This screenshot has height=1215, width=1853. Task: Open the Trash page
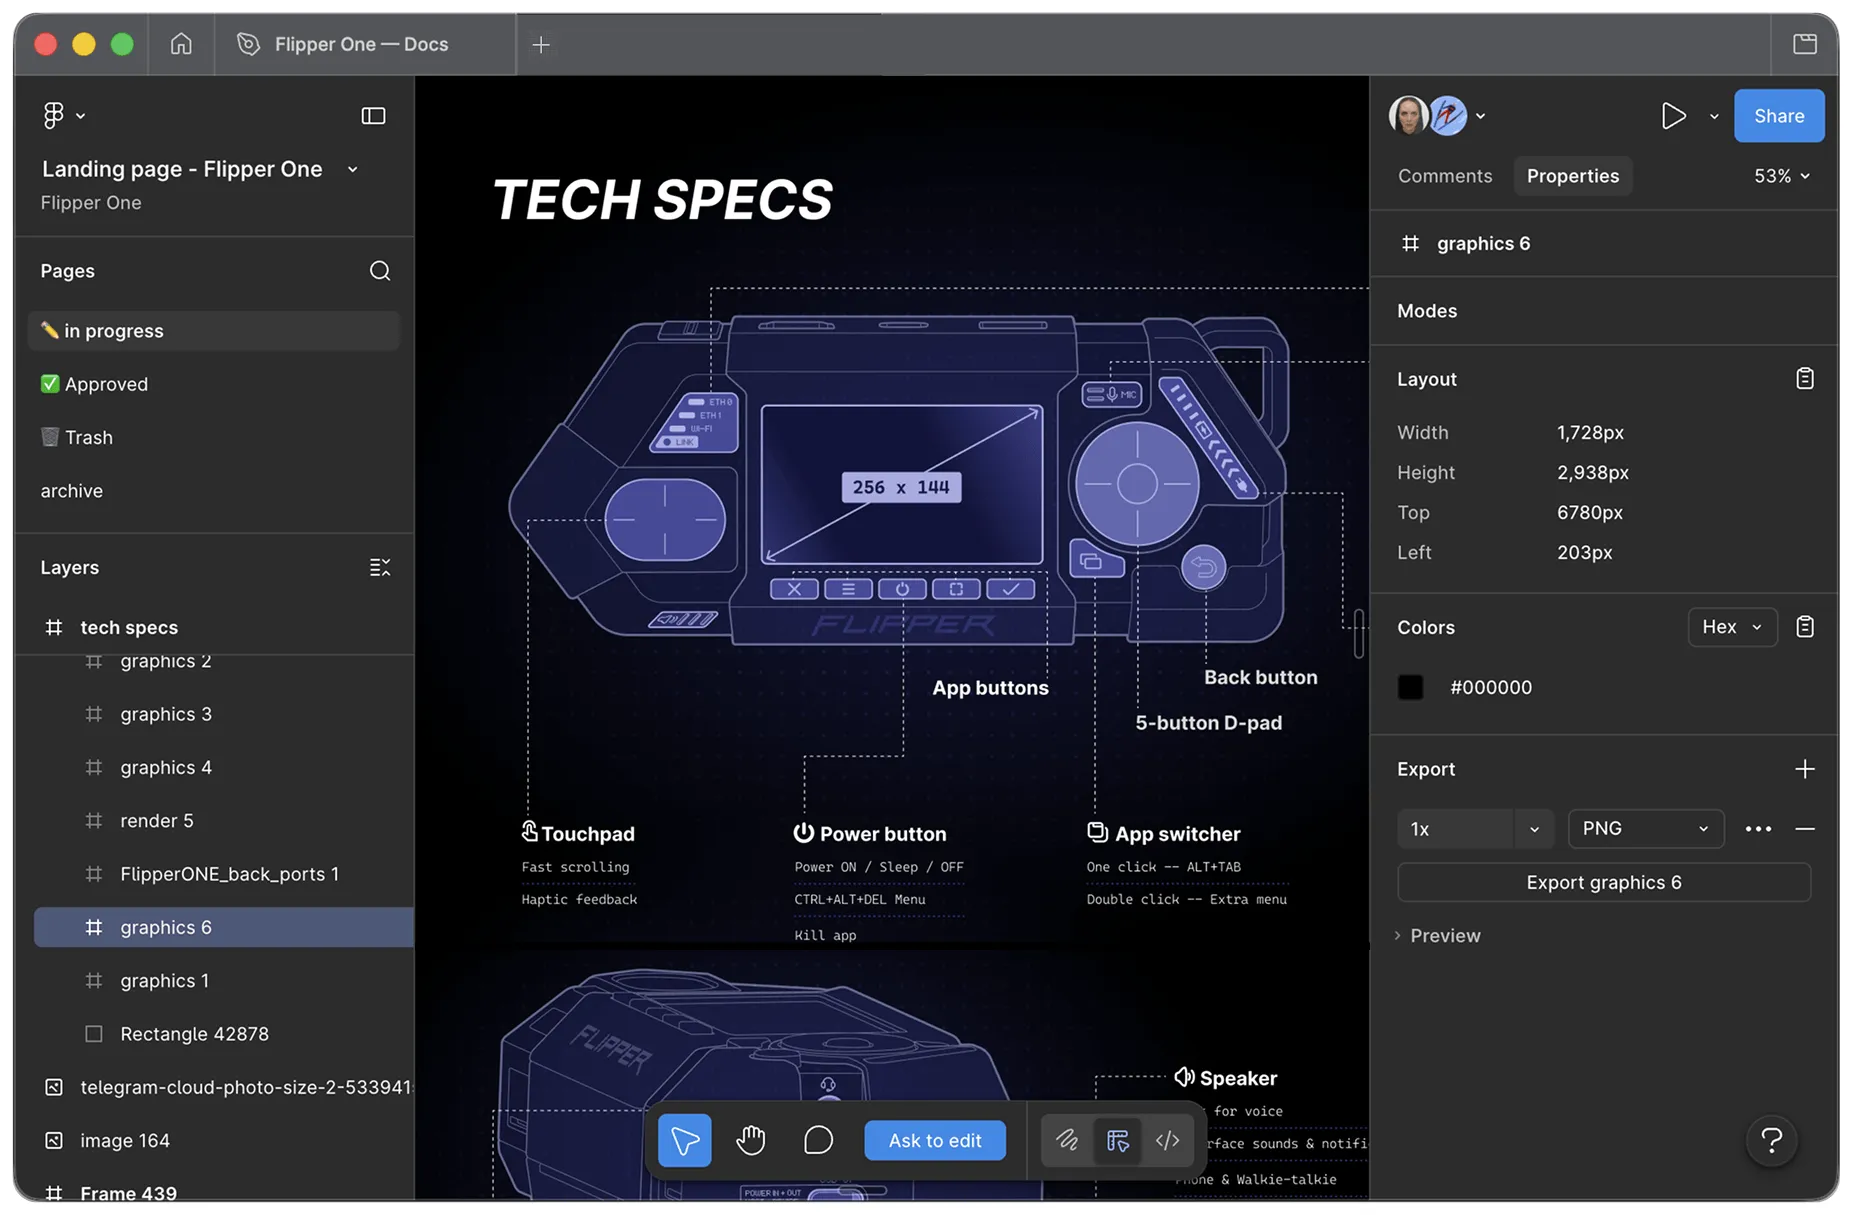point(214,437)
